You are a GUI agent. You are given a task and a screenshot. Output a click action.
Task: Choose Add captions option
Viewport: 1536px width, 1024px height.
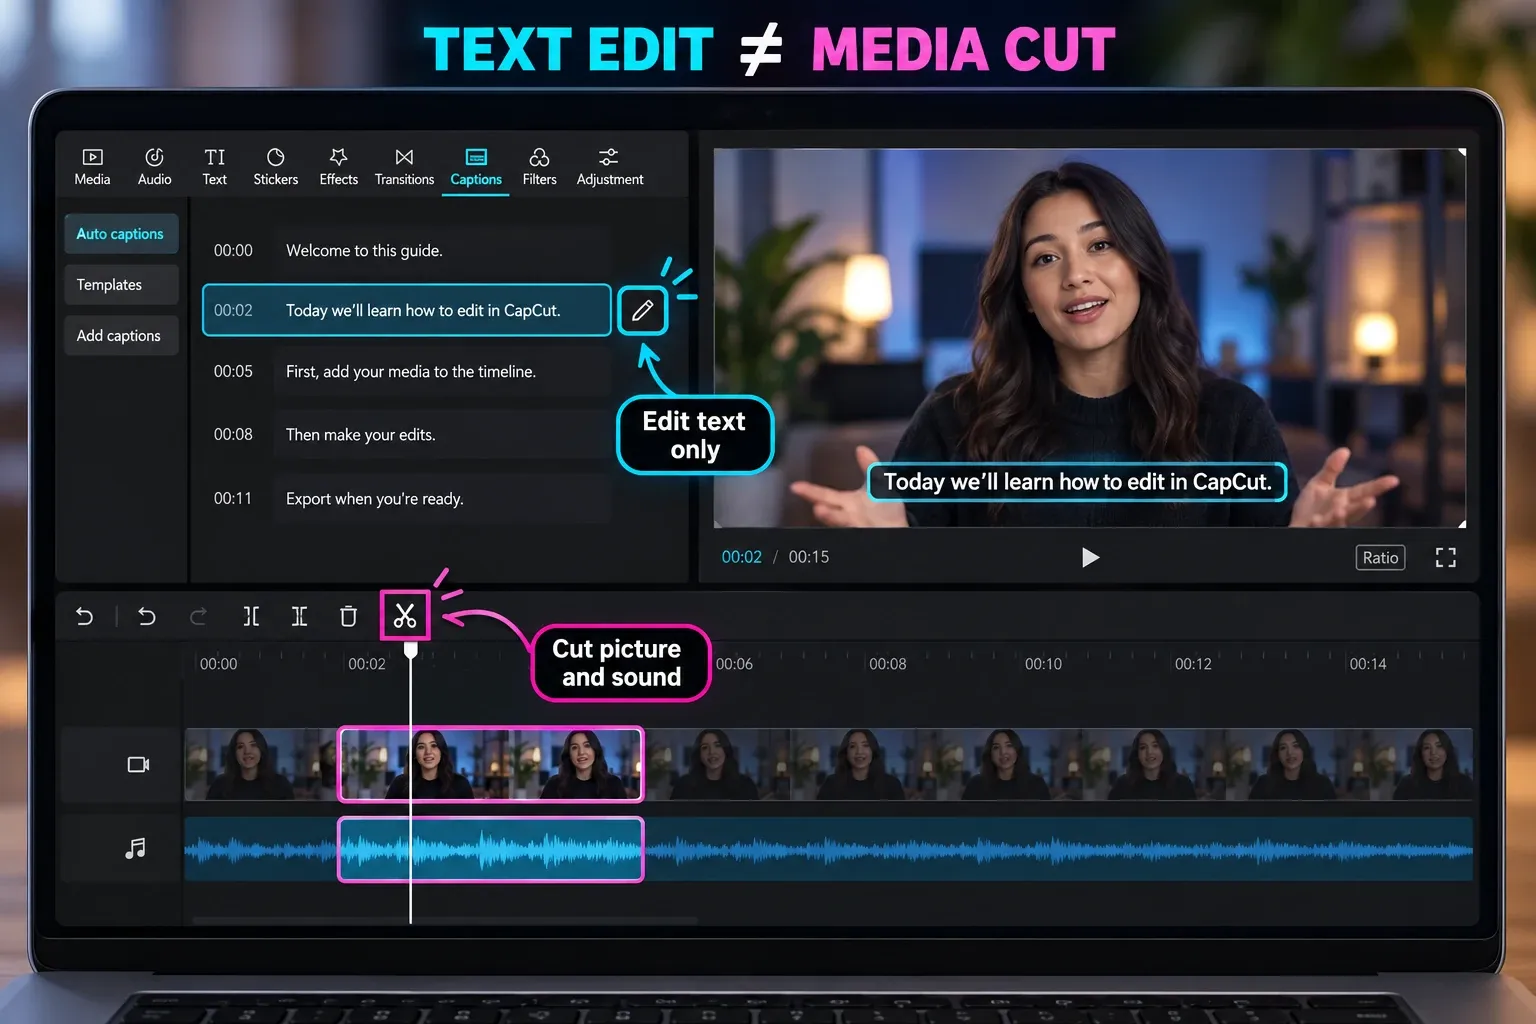tap(121, 336)
